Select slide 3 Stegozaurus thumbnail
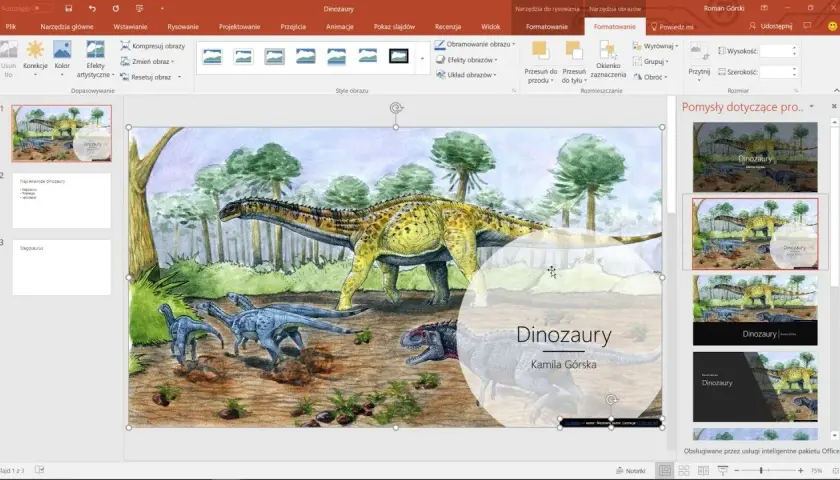This screenshot has height=480, width=840. [62, 267]
